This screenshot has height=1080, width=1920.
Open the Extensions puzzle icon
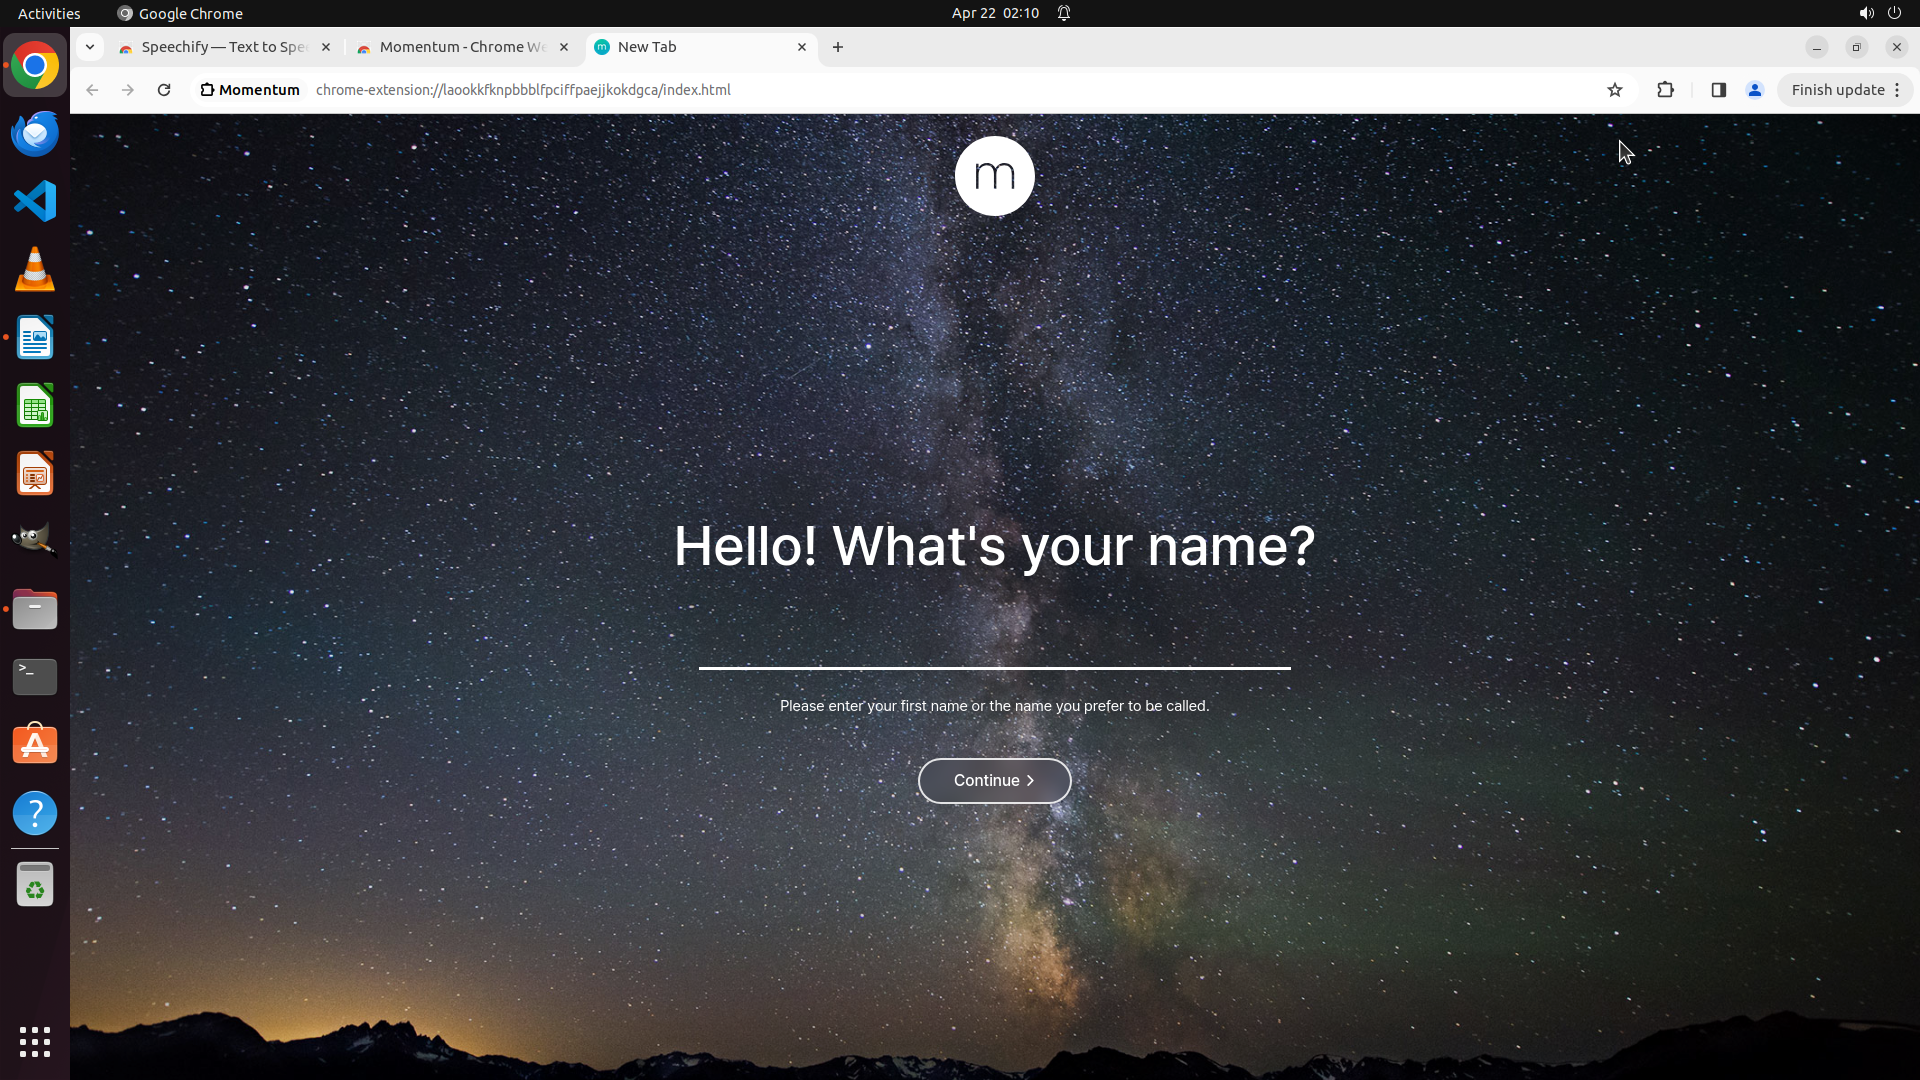pos(1665,90)
